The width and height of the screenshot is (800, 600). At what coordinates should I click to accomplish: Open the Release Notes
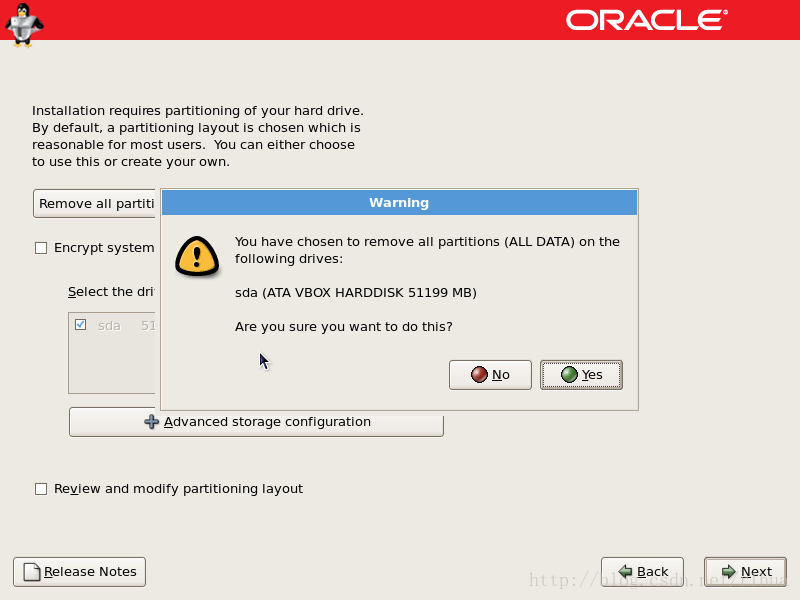pos(80,572)
